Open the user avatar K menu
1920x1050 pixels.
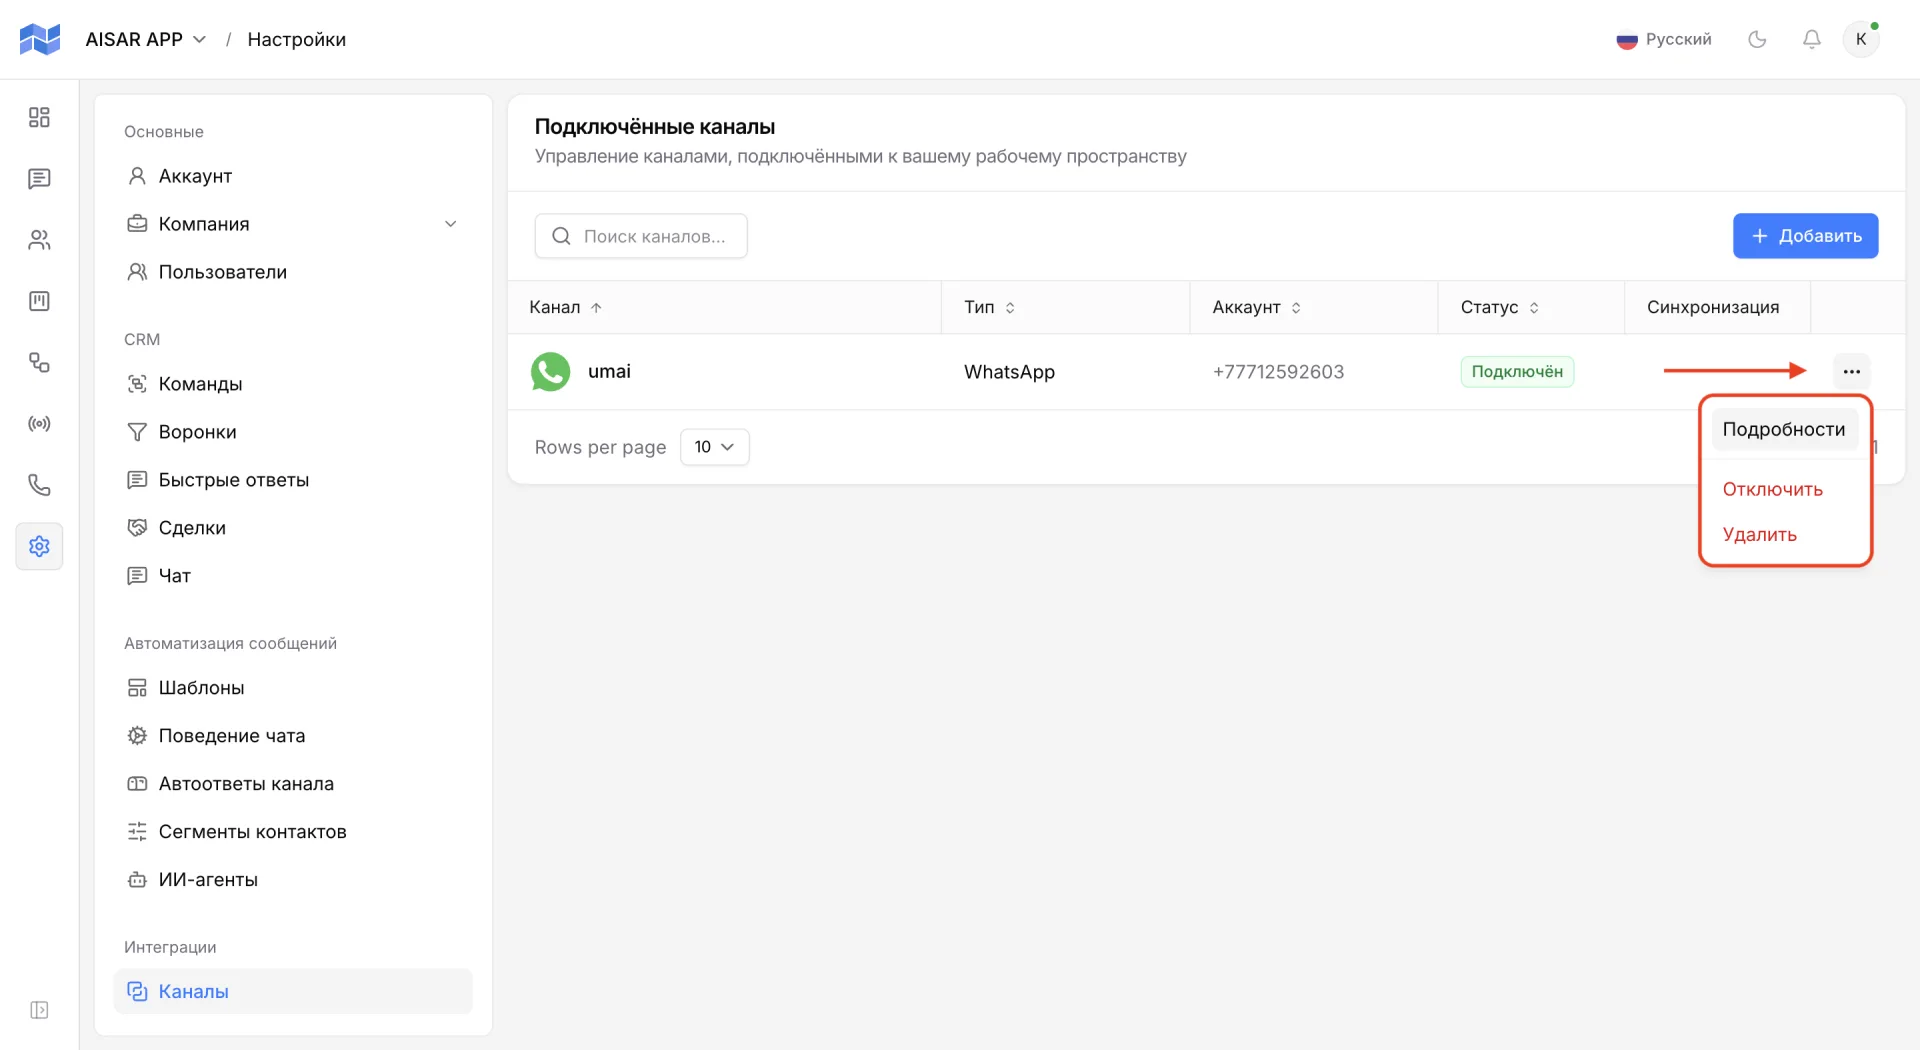(1861, 39)
